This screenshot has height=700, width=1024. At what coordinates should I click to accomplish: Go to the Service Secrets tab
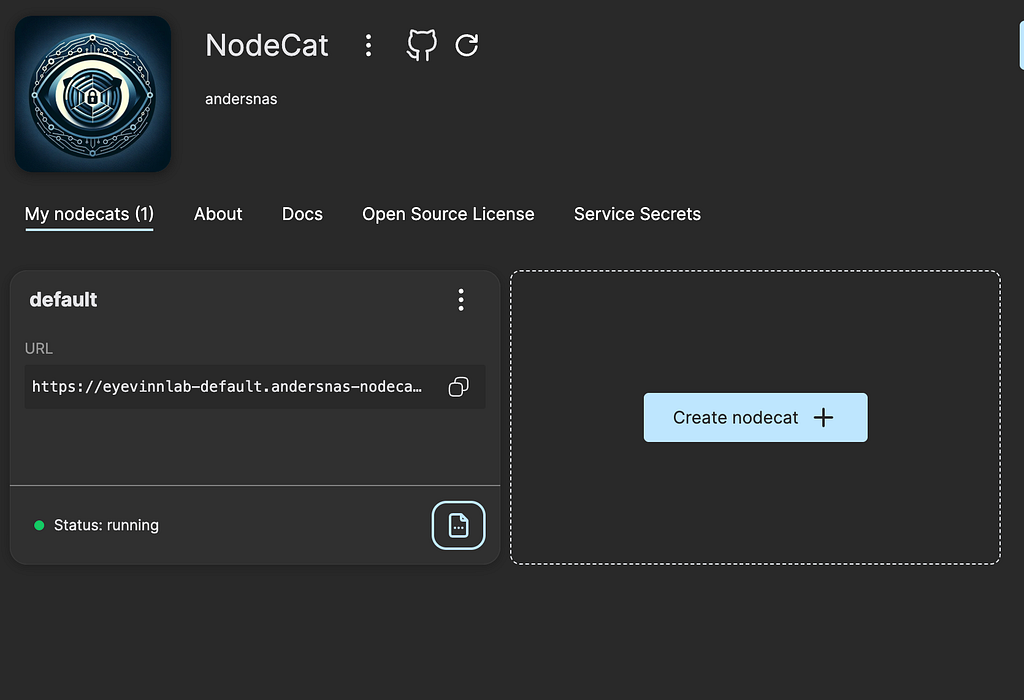point(637,214)
